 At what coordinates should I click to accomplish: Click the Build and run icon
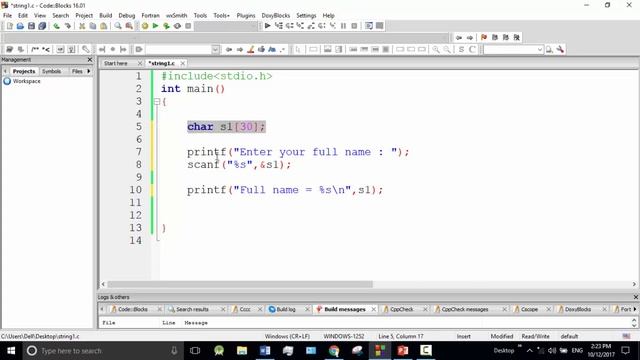[x=166, y=26]
